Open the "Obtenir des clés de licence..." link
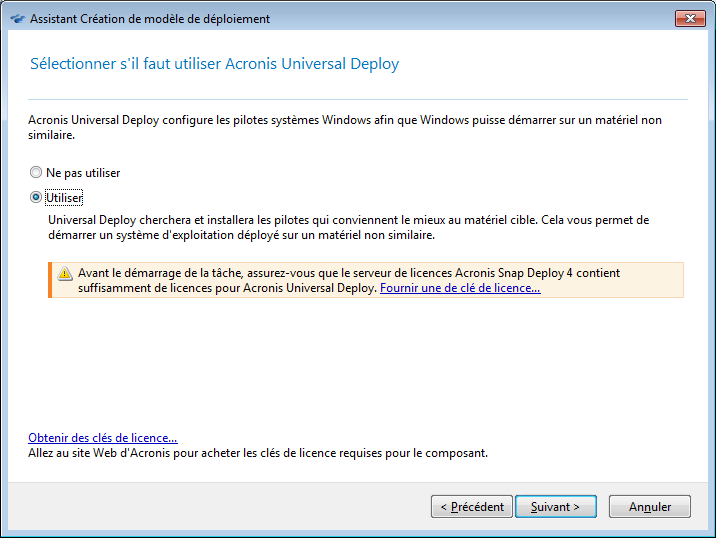 click(103, 438)
